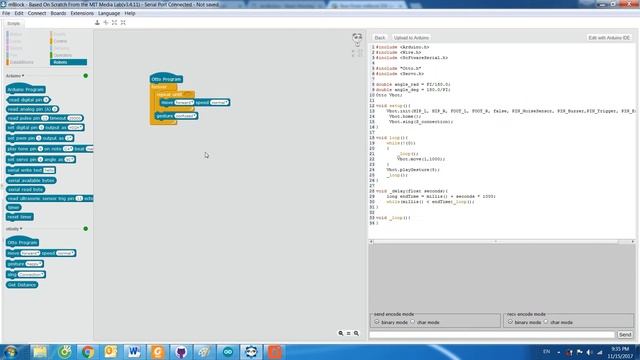Open the Help menu
The image size is (640, 360).
(x=130, y=13)
